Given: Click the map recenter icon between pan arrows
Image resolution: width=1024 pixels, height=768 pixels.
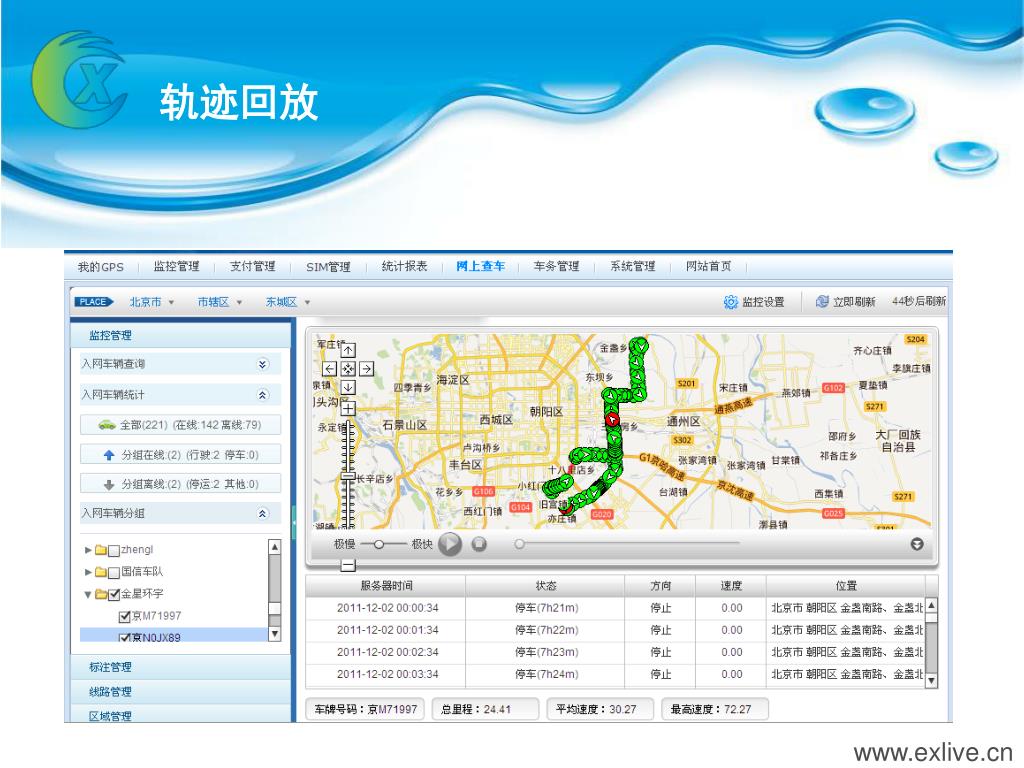Looking at the screenshot, I should (348, 369).
